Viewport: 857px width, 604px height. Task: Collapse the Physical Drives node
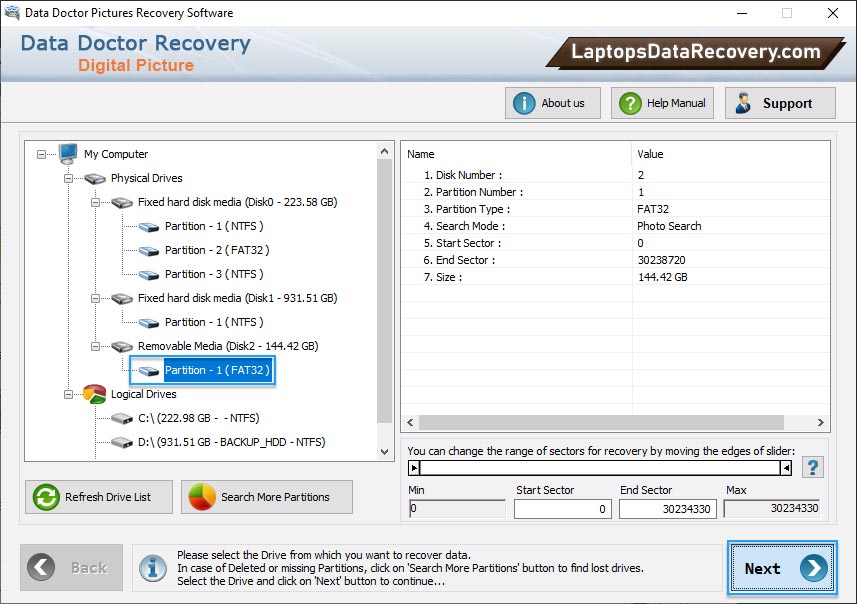(68, 178)
